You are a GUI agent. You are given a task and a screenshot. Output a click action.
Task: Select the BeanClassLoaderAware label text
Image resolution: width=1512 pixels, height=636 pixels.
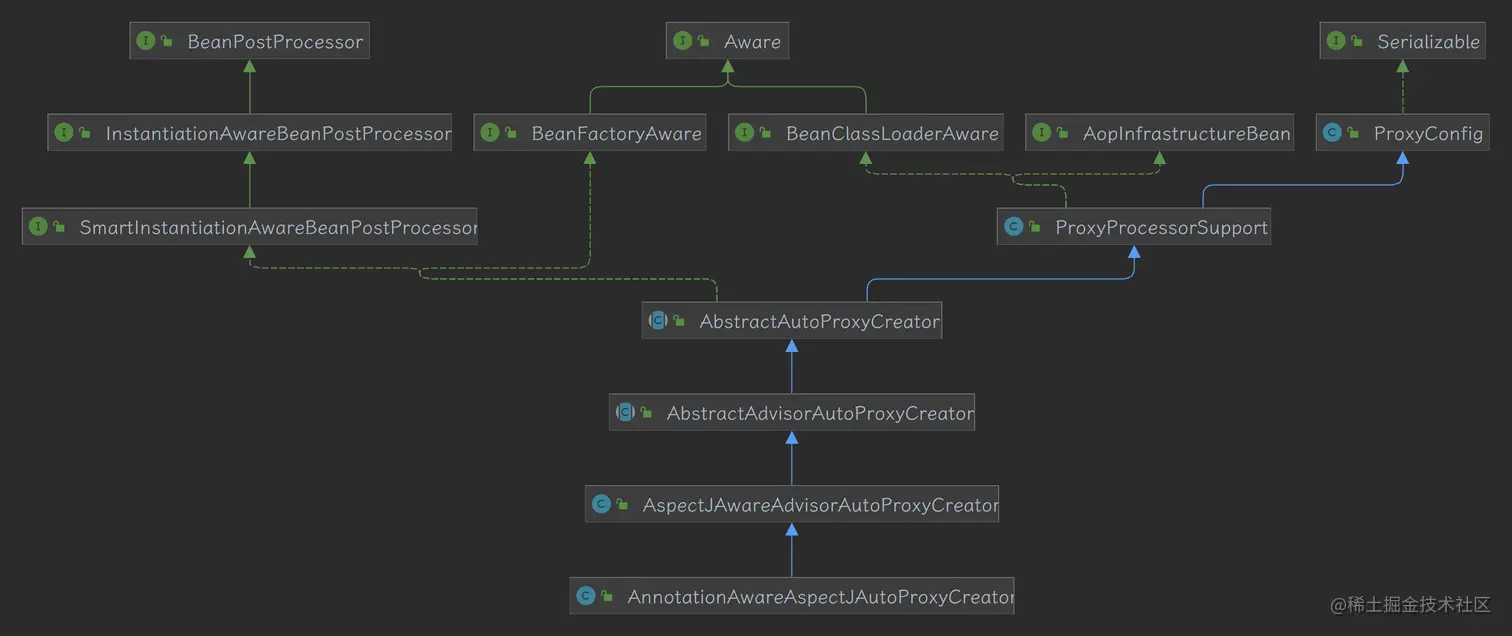point(892,134)
